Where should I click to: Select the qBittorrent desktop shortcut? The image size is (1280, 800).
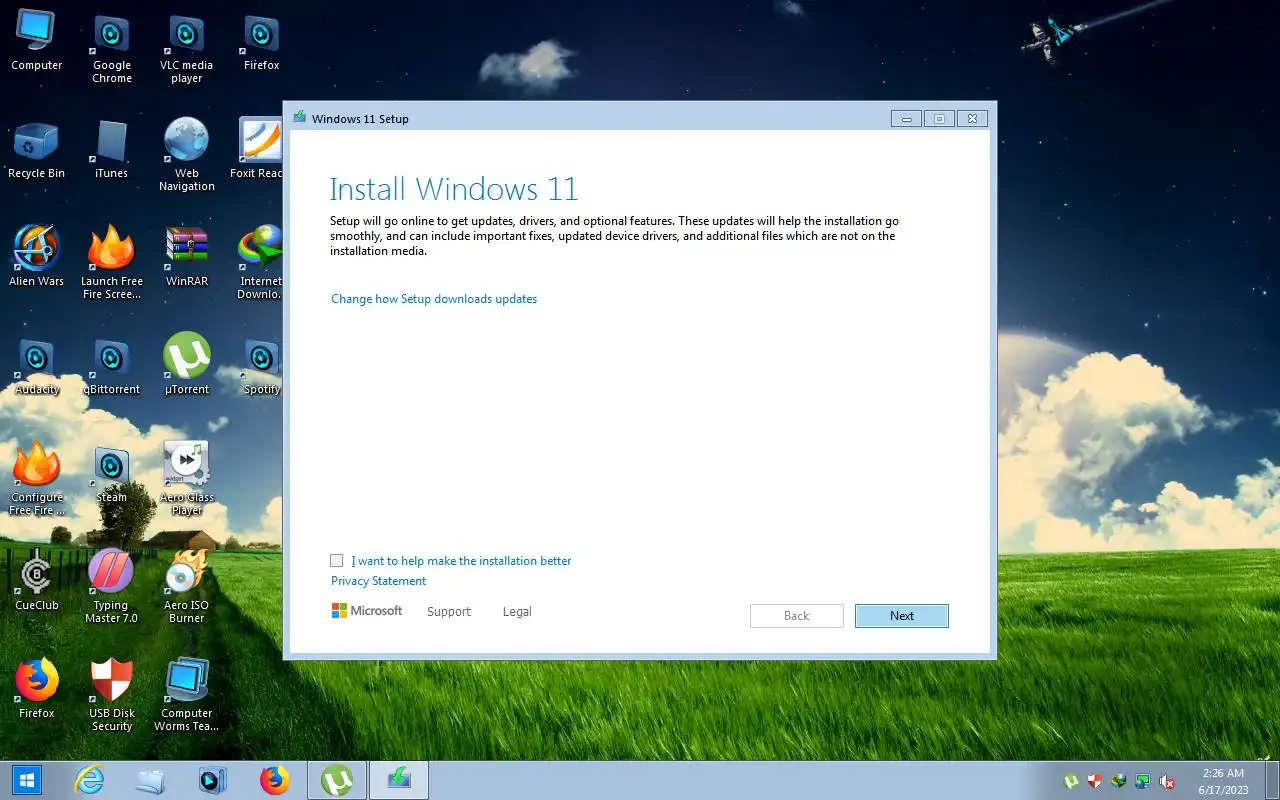111,366
